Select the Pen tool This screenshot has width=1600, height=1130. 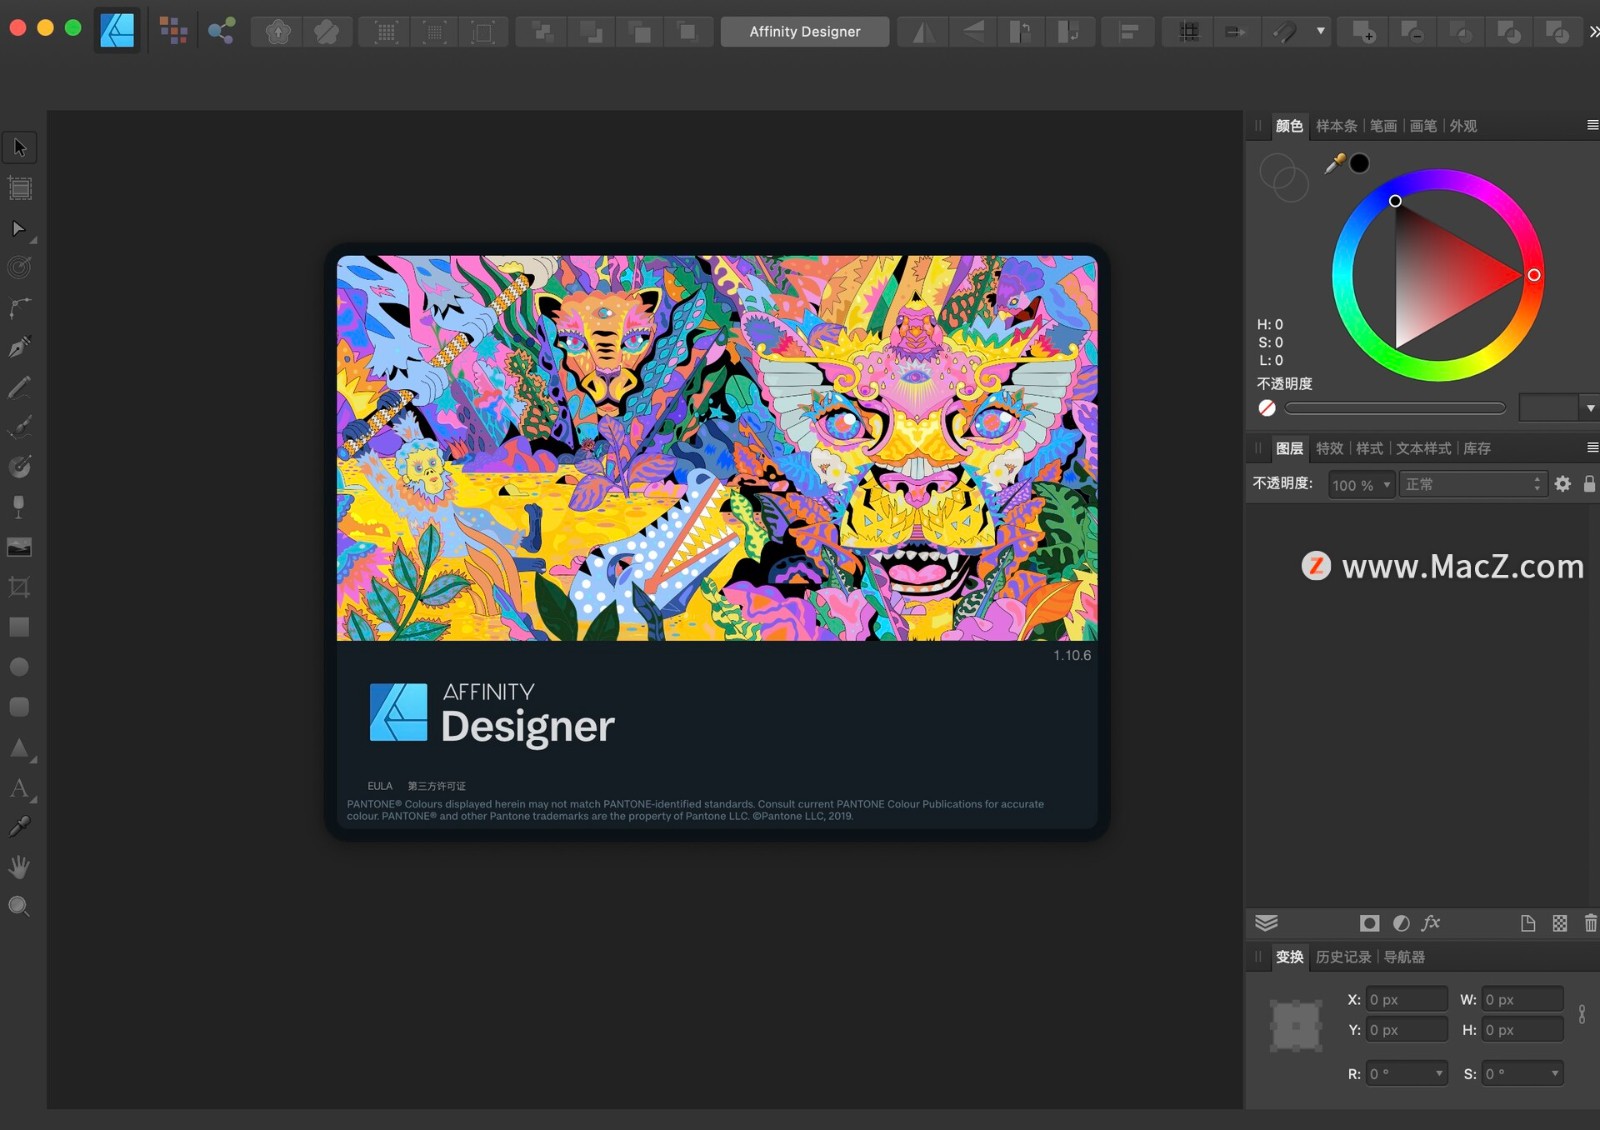19,347
